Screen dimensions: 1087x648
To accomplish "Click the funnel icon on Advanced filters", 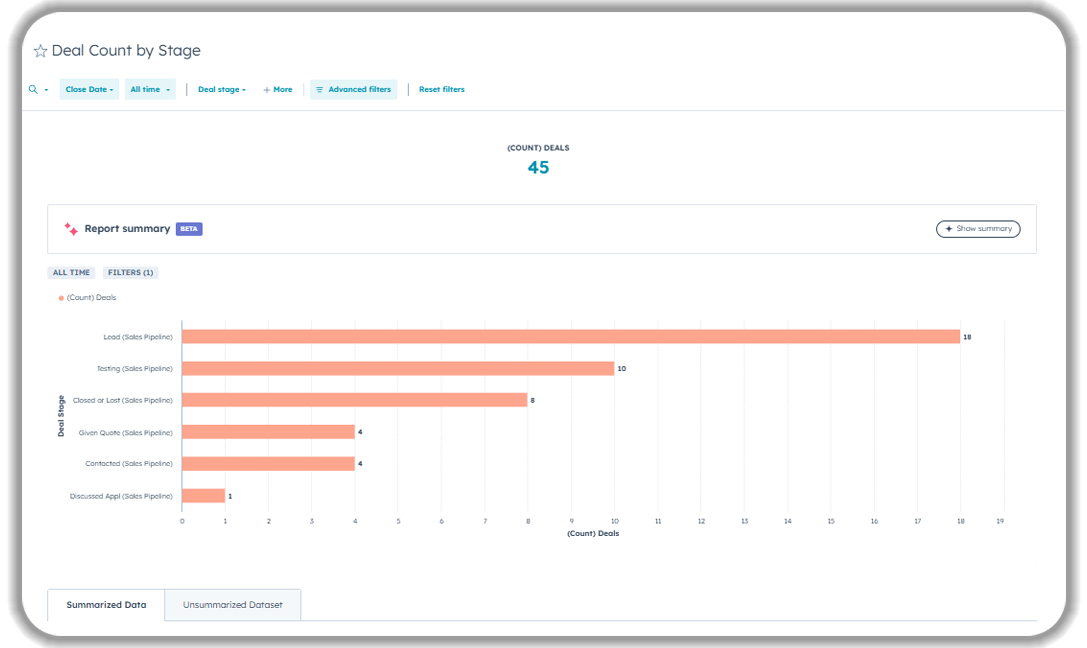I will tap(319, 89).
